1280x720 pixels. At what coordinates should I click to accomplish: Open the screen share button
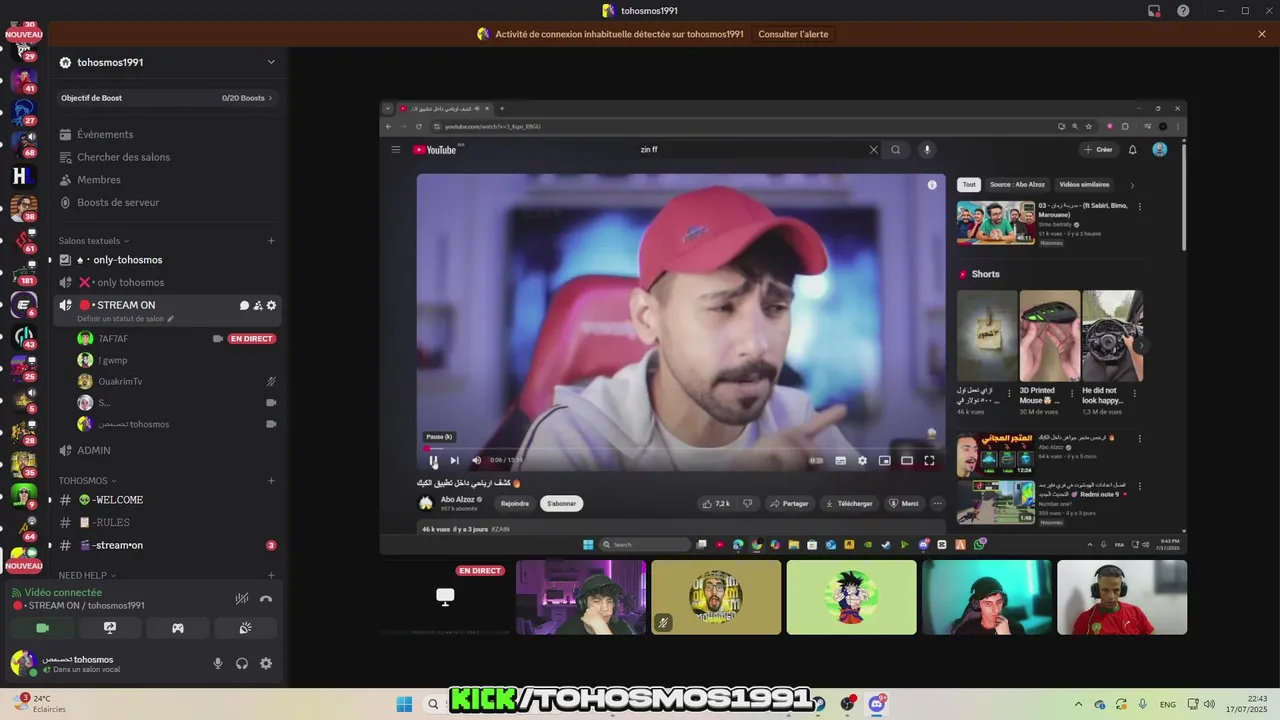110,628
